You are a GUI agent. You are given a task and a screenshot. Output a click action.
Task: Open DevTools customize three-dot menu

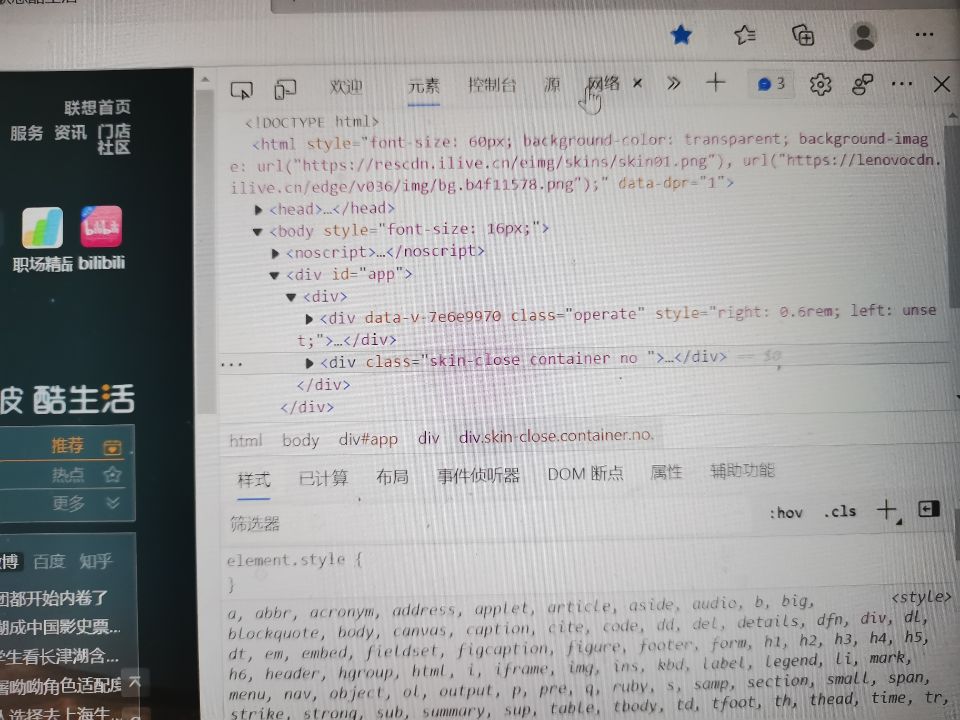click(x=902, y=84)
